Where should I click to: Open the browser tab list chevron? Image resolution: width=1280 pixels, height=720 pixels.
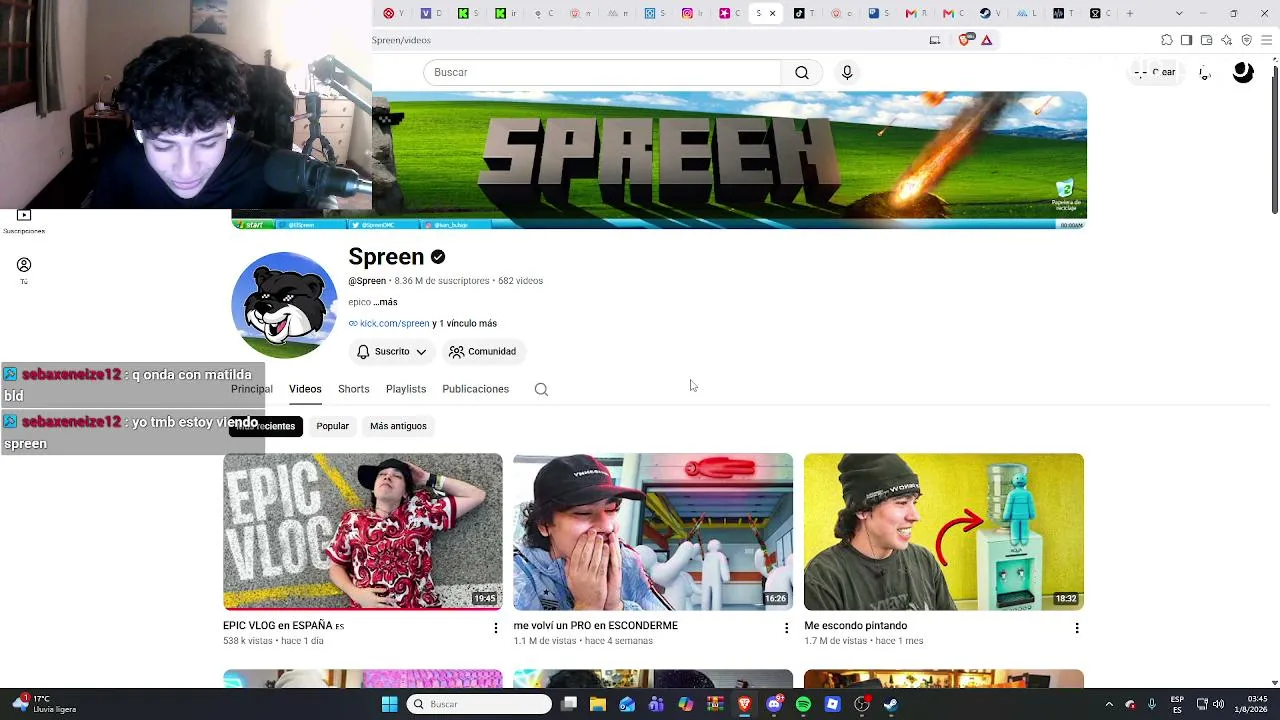tap(1179, 13)
